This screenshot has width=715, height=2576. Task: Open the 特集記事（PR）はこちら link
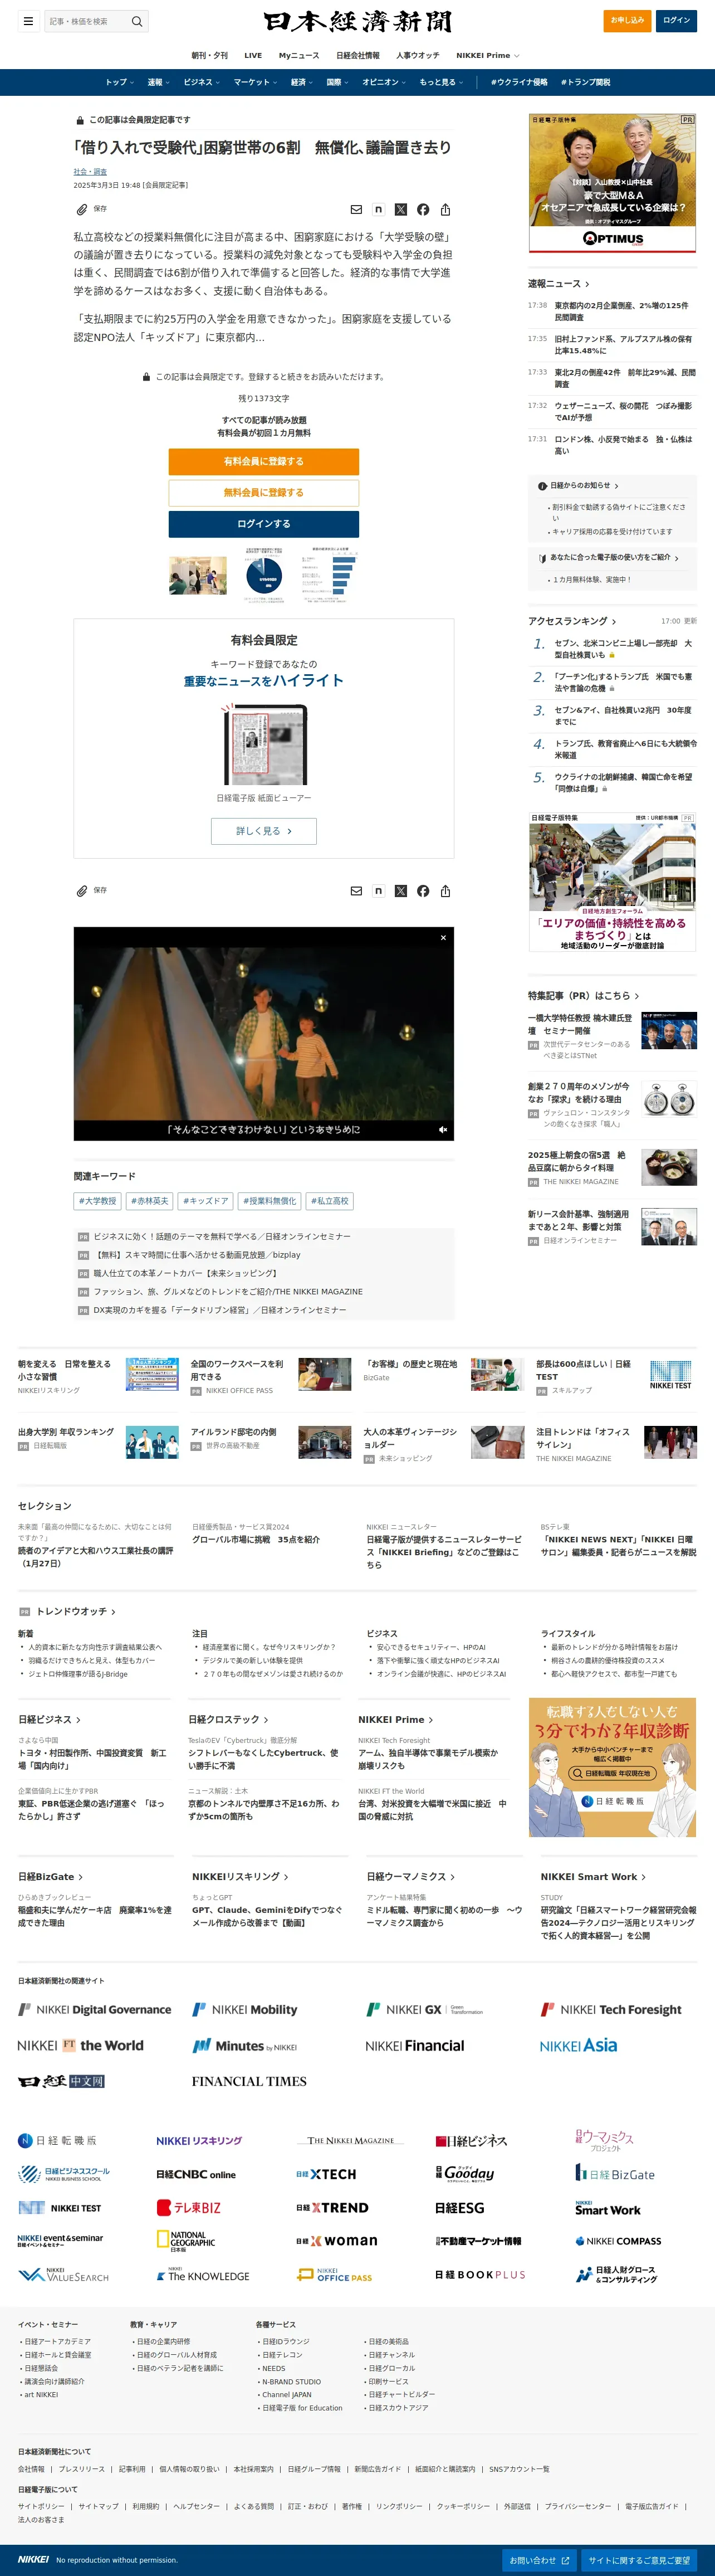click(584, 996)
